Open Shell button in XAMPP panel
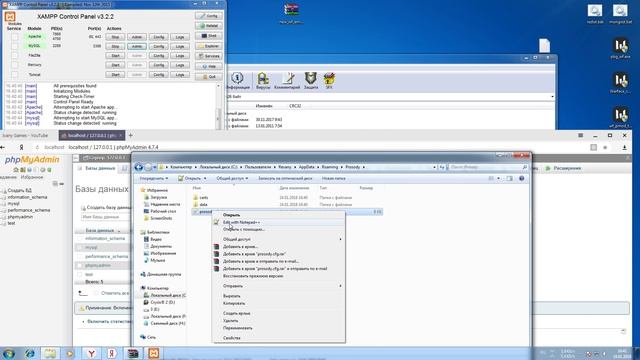 (x=209, y=36)
